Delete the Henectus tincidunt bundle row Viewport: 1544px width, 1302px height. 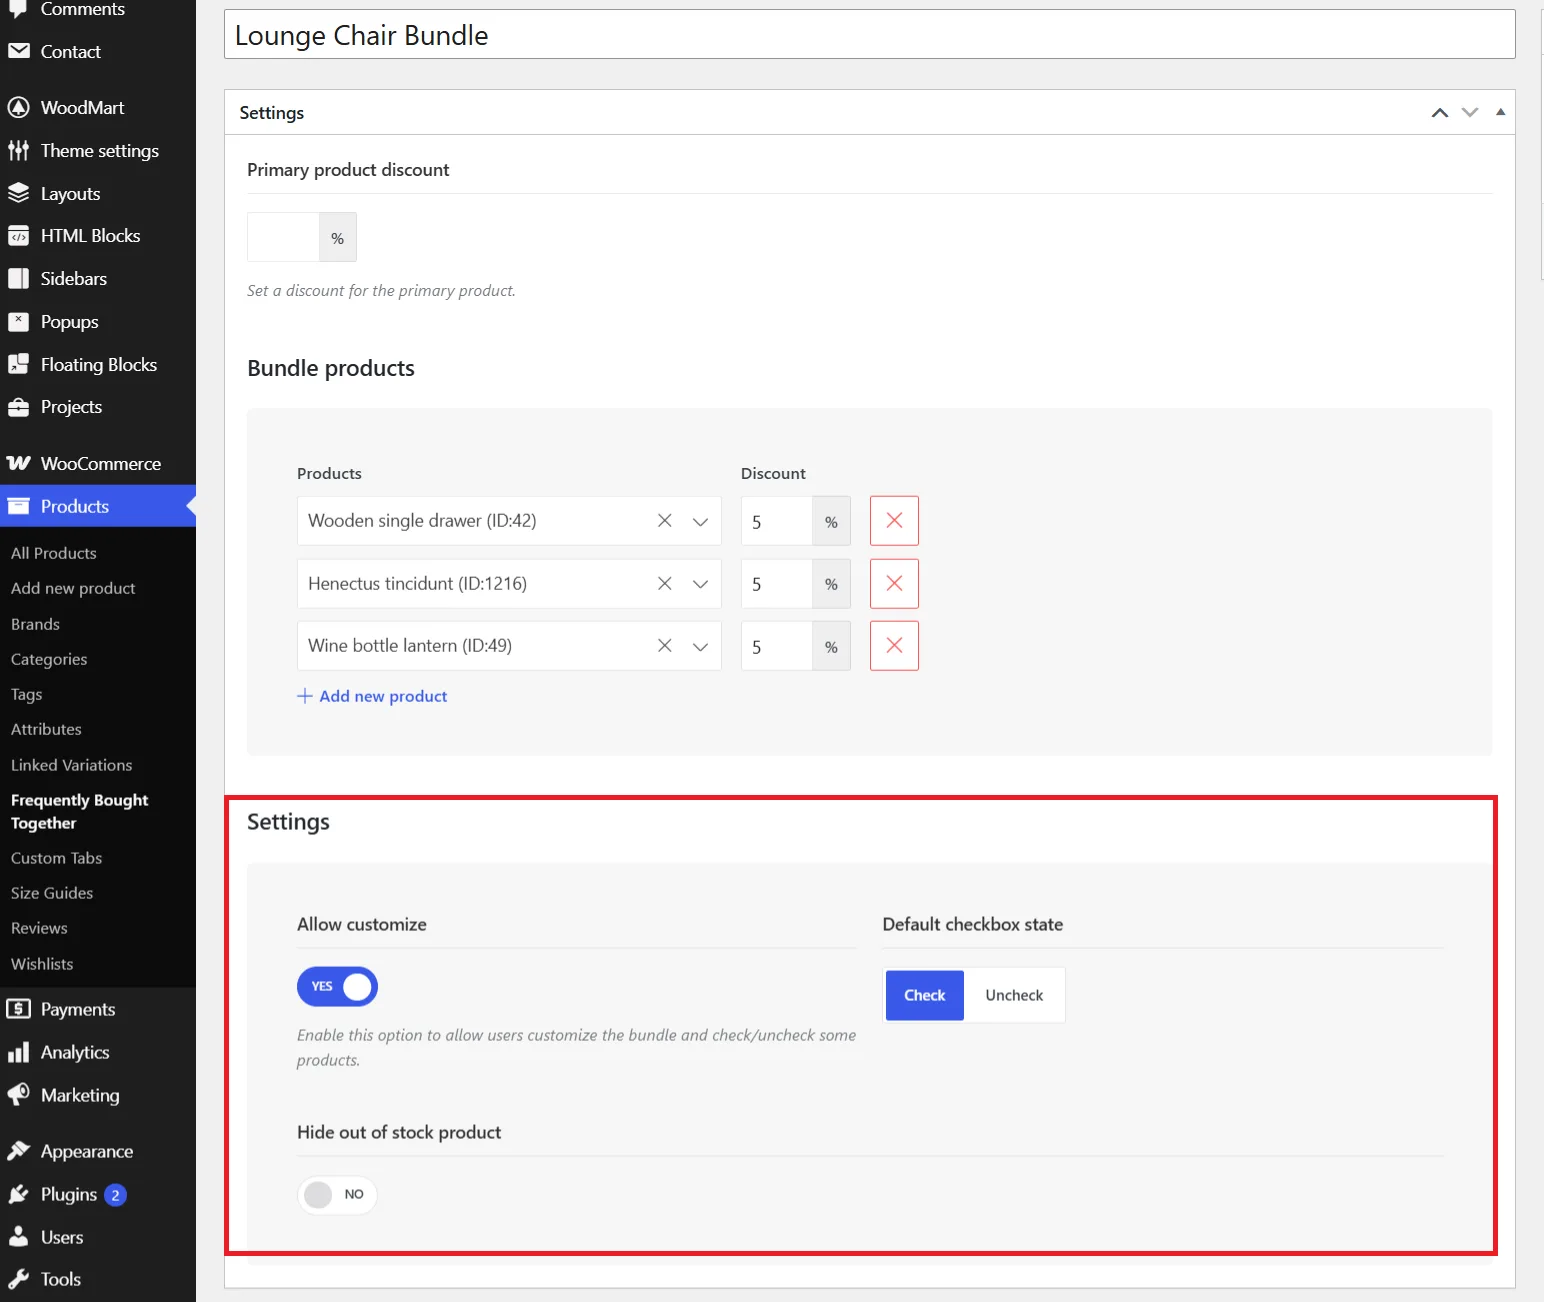pos(894,584)
